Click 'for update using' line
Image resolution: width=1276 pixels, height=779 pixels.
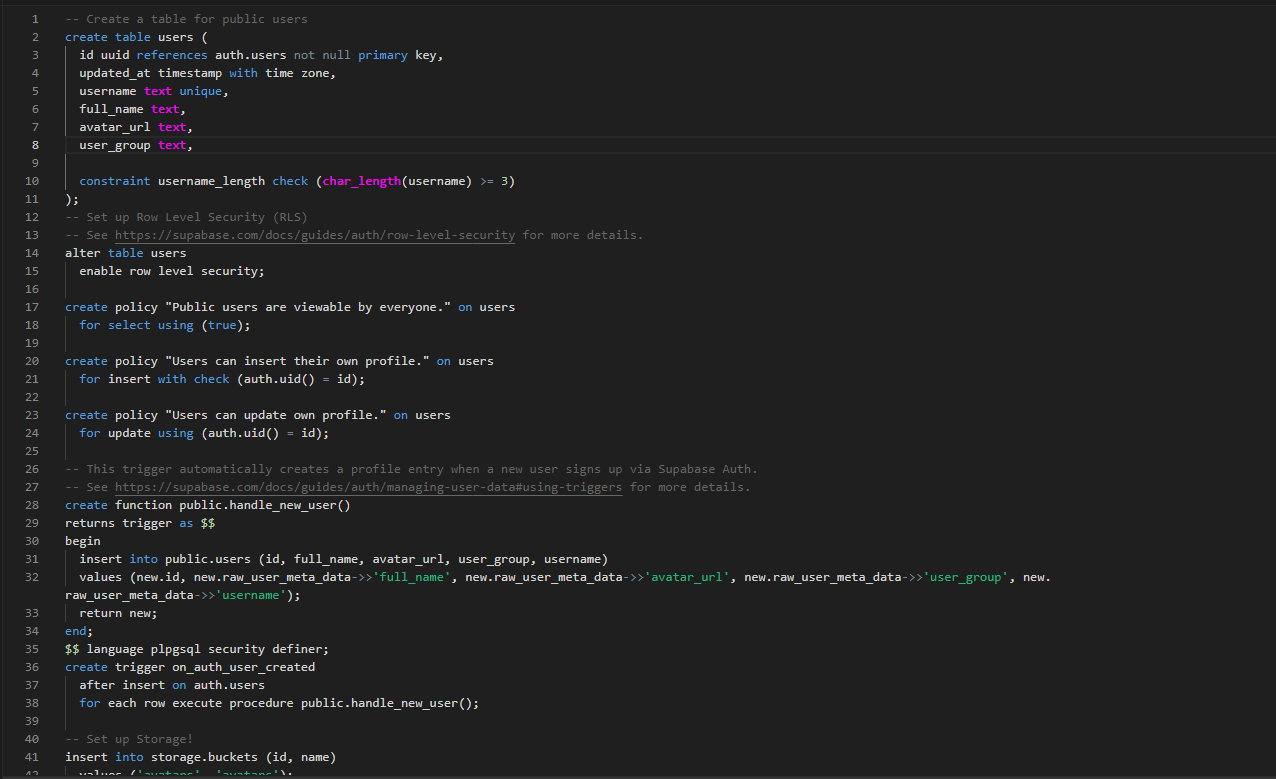(x=204, y=433)
